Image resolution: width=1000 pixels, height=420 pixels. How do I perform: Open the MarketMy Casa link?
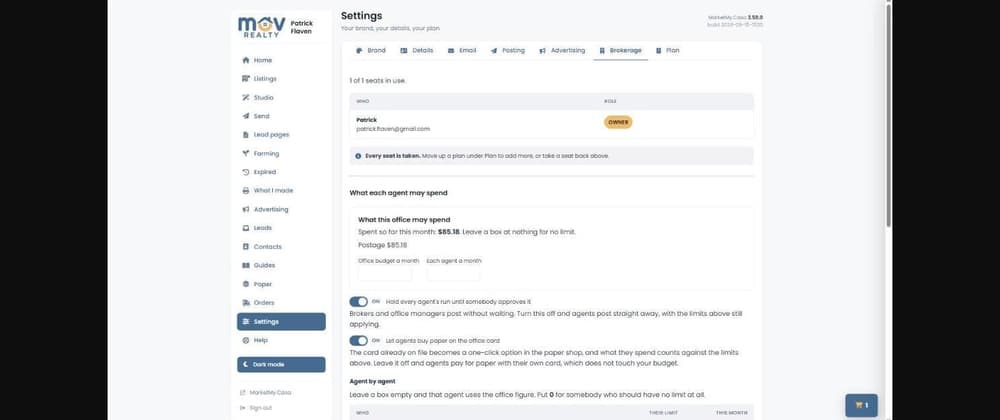point(265,393)
